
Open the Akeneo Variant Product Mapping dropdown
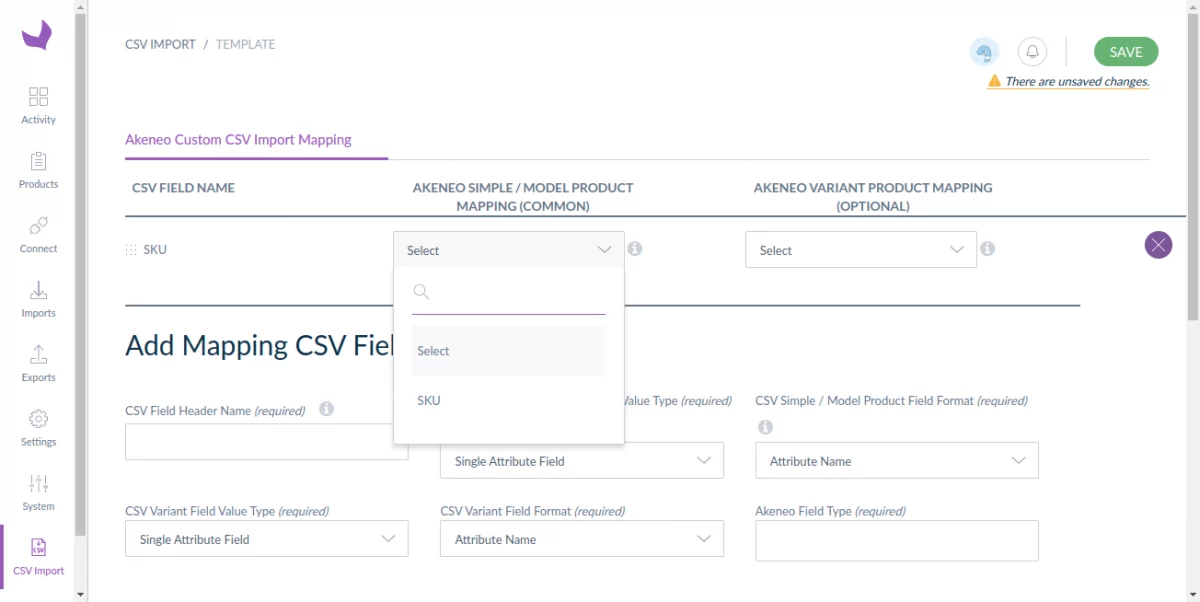pyautogui.click(x=860, y=249)
